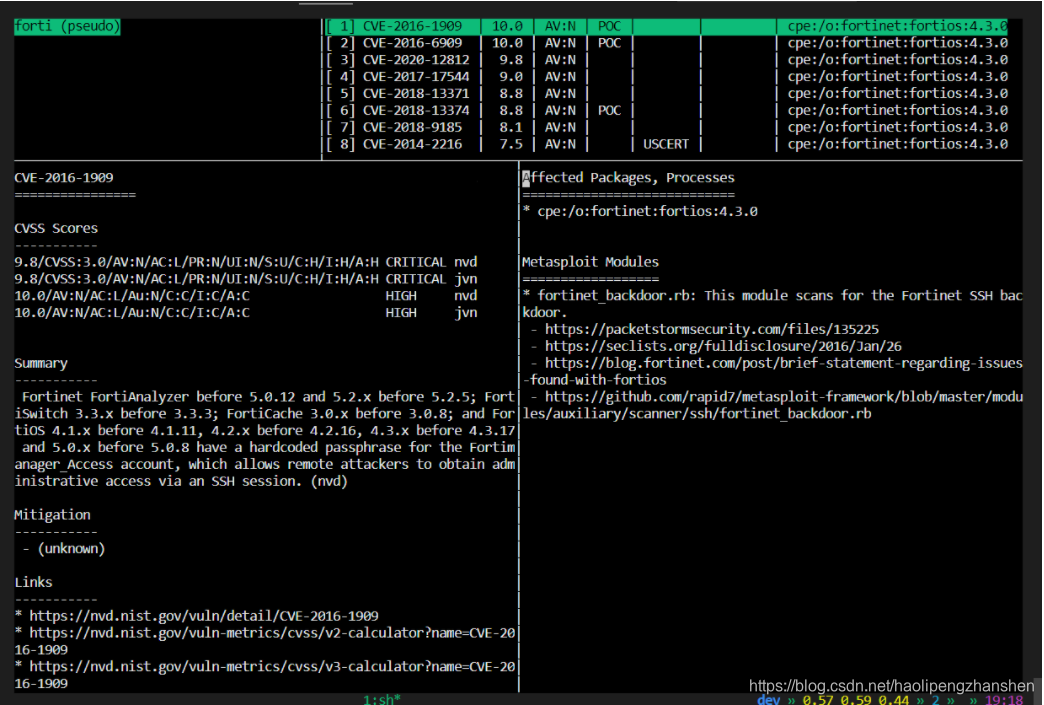The height and width of the screenshot is (705, 1044).
Task: Click the POC tag for CVE-2016-6909
Action: pyautogui.click(x=609, y=43)
